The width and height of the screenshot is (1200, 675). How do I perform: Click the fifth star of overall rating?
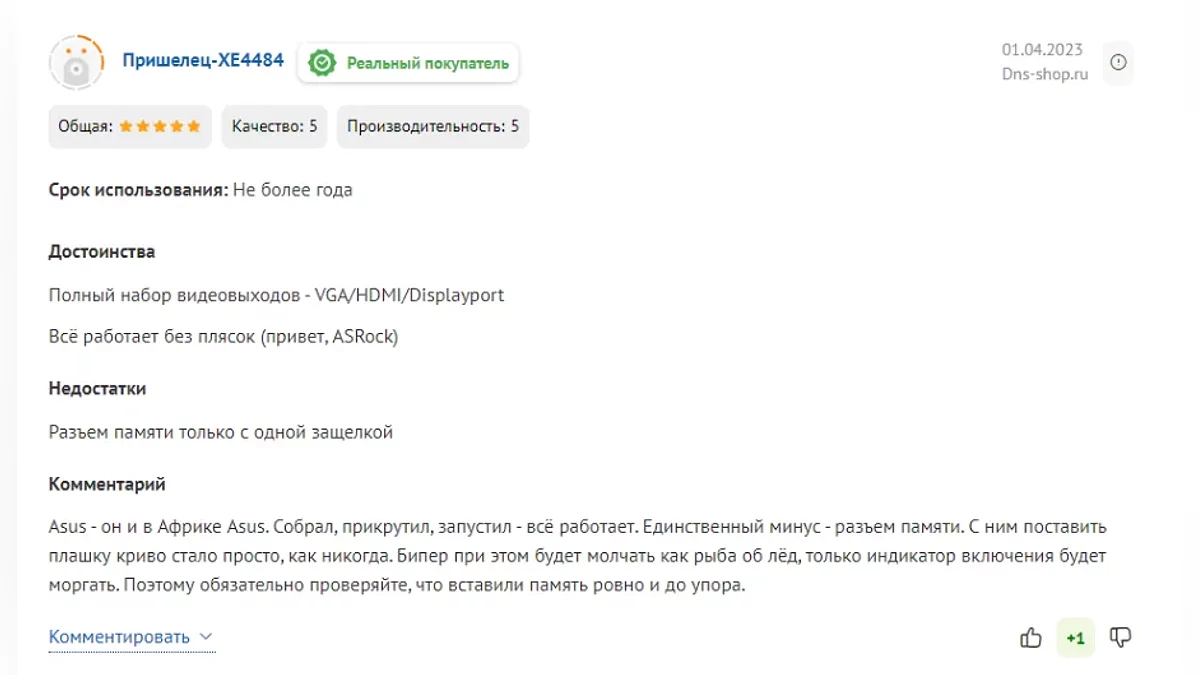[x=194, y=127]
